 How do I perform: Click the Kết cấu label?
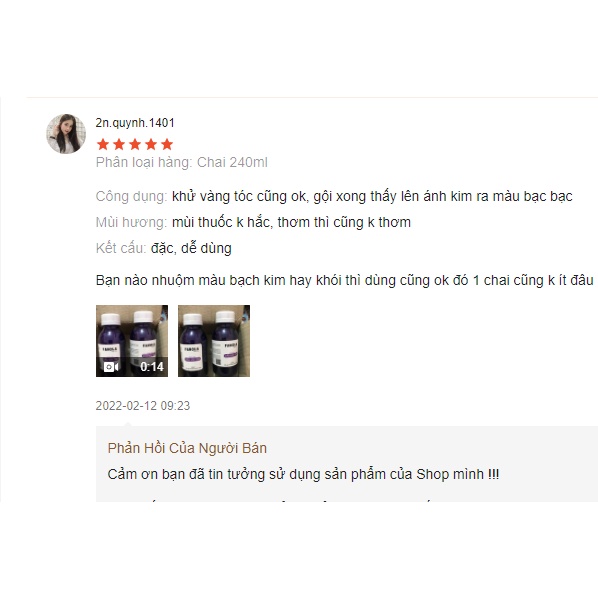click(121, 248)
